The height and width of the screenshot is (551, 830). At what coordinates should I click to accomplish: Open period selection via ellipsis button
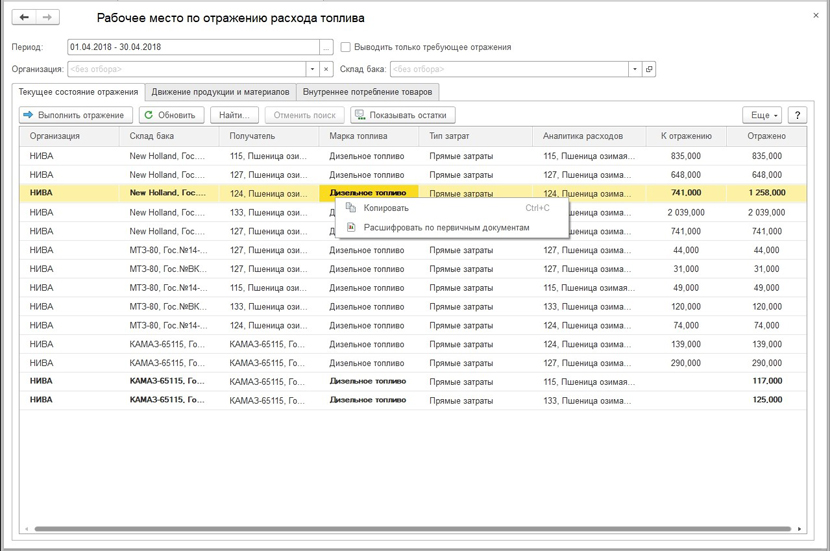click(326, 47)
